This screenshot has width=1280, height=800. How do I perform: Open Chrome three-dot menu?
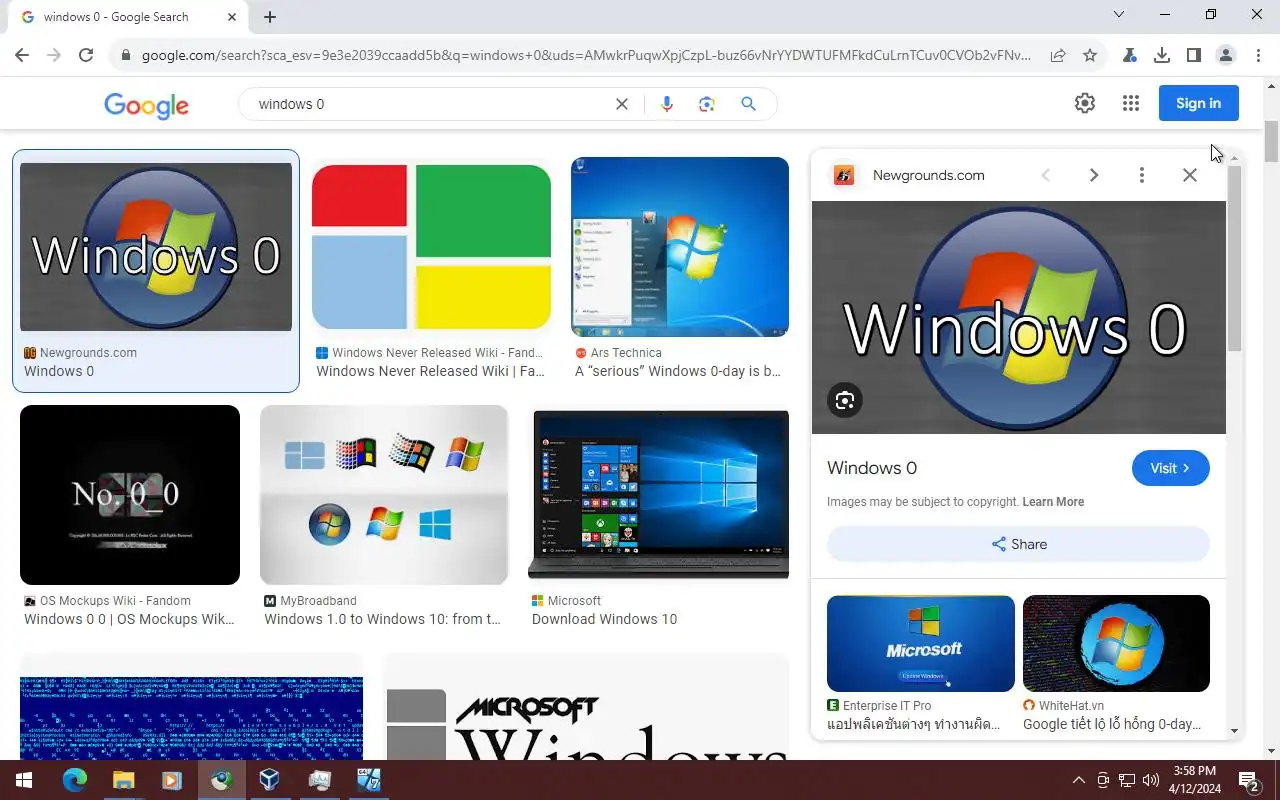(x=1258, y=56)
